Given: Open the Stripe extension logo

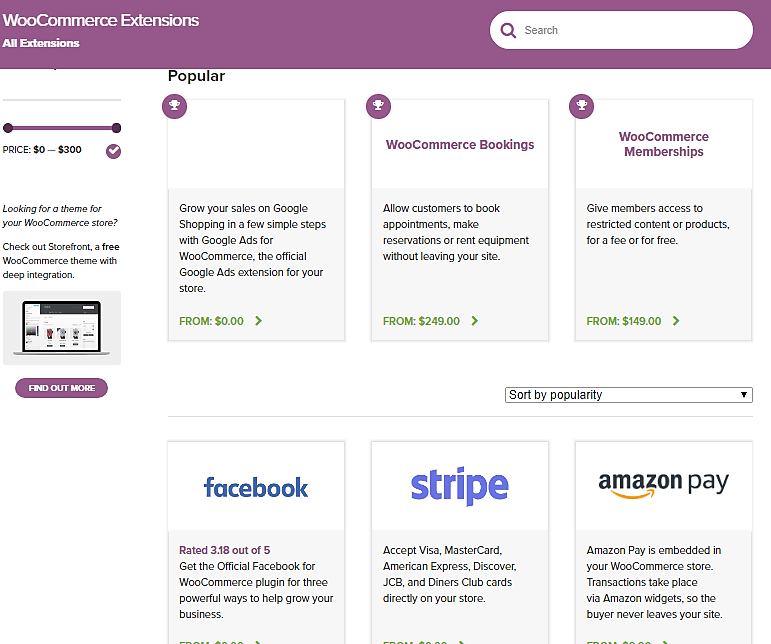Looking at the screenshot, I should pyautogui.click(x=460, y=486).
